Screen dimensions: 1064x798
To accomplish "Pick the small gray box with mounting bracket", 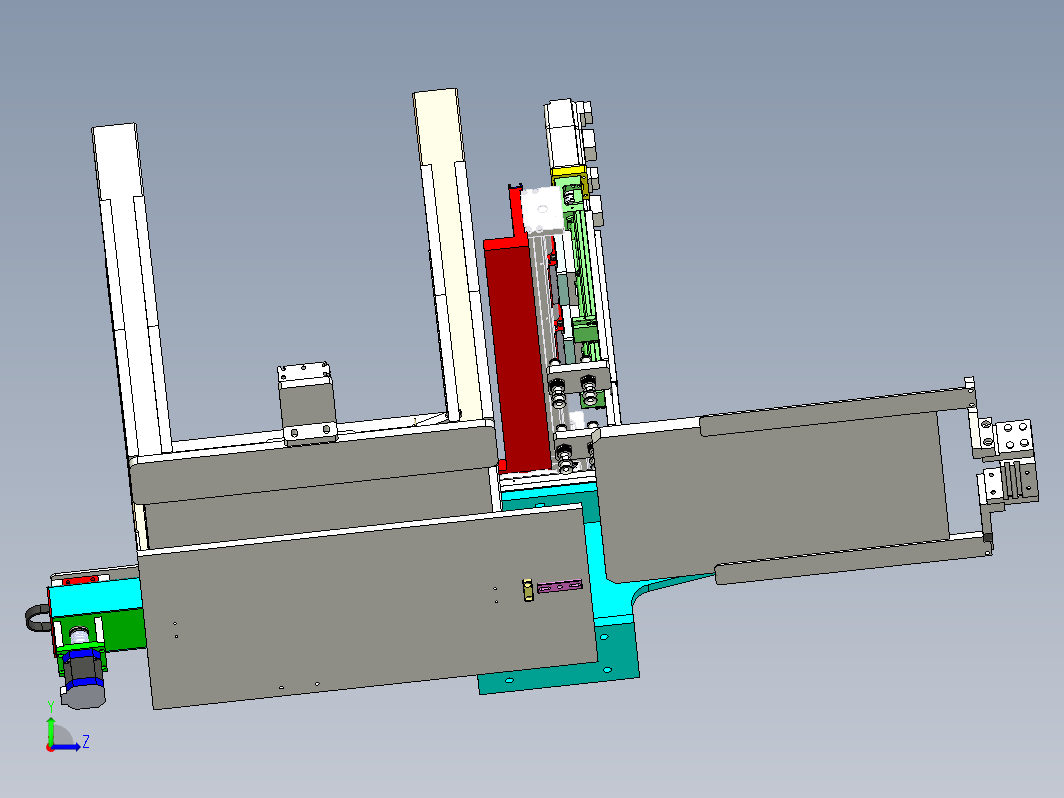I will 307,403.
